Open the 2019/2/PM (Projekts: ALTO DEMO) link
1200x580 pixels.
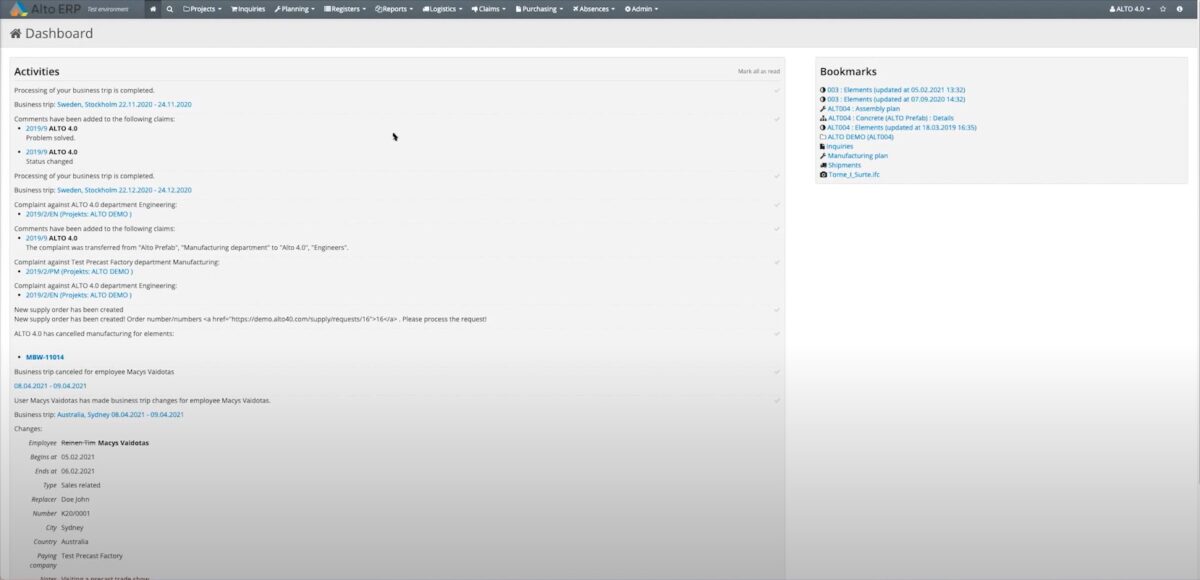79,271
